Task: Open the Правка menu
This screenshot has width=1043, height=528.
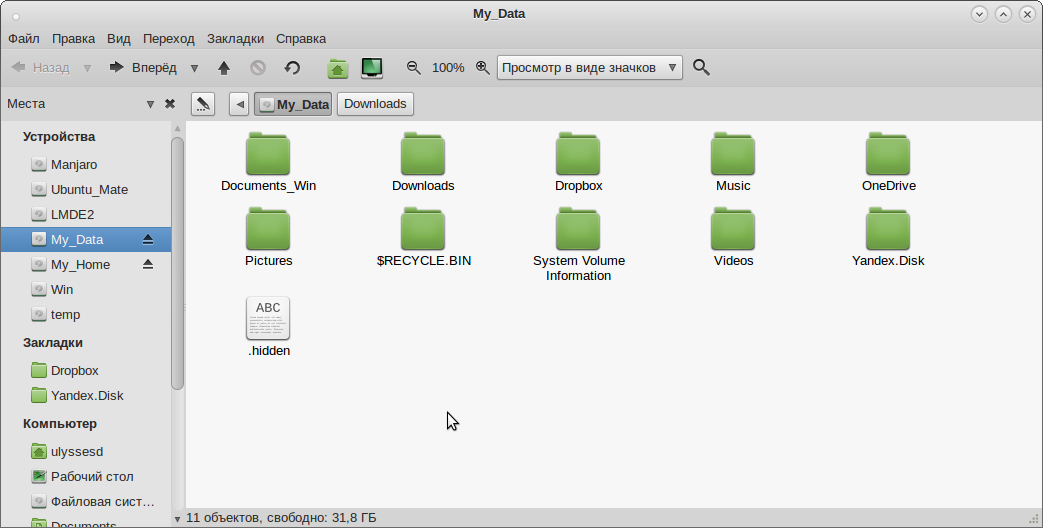Action: pos(73,39)
